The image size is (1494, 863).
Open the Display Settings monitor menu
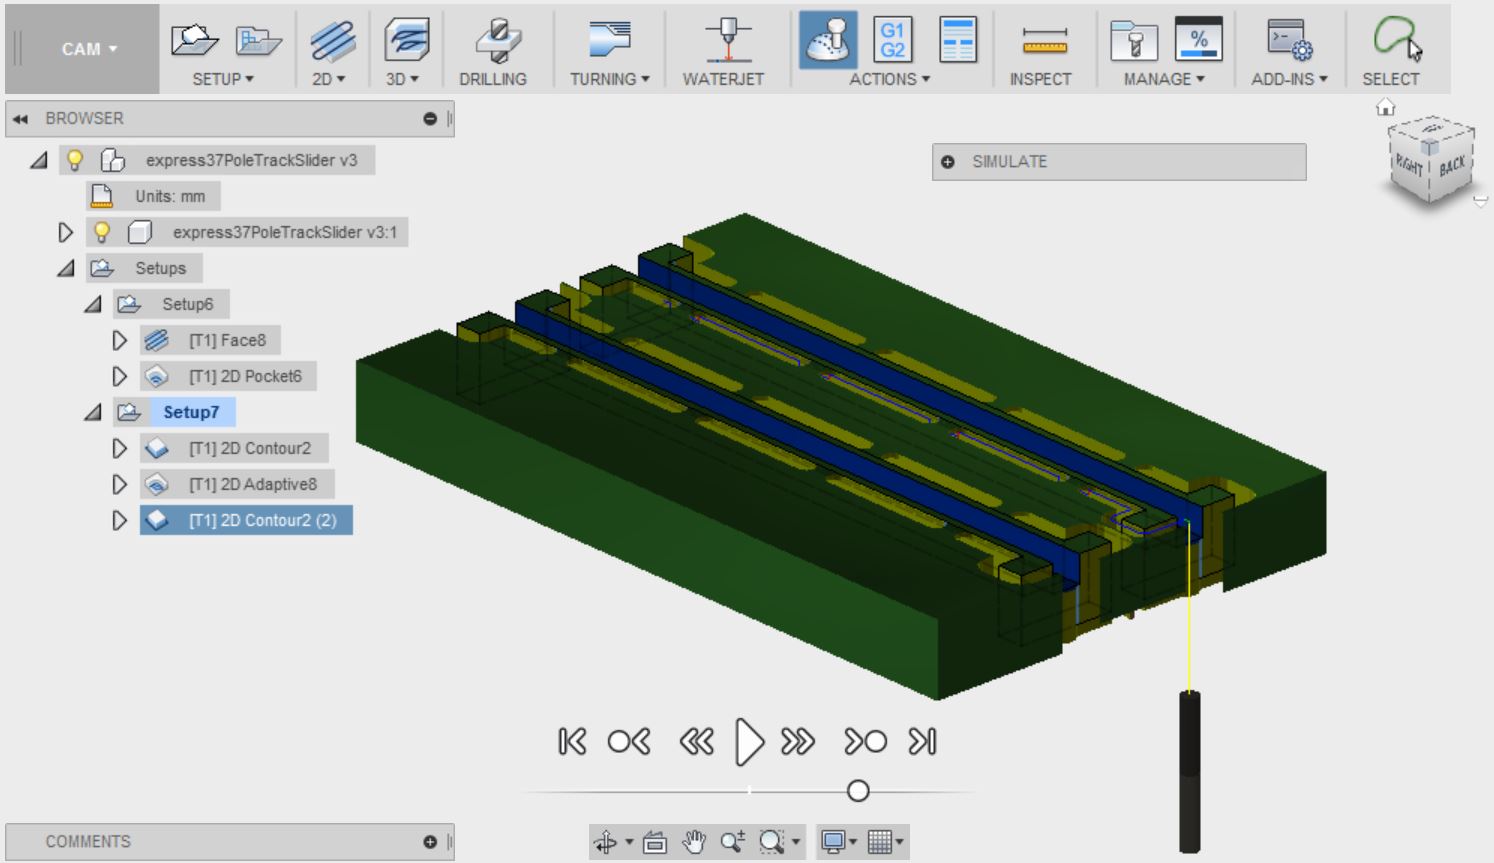click(837, 842)
